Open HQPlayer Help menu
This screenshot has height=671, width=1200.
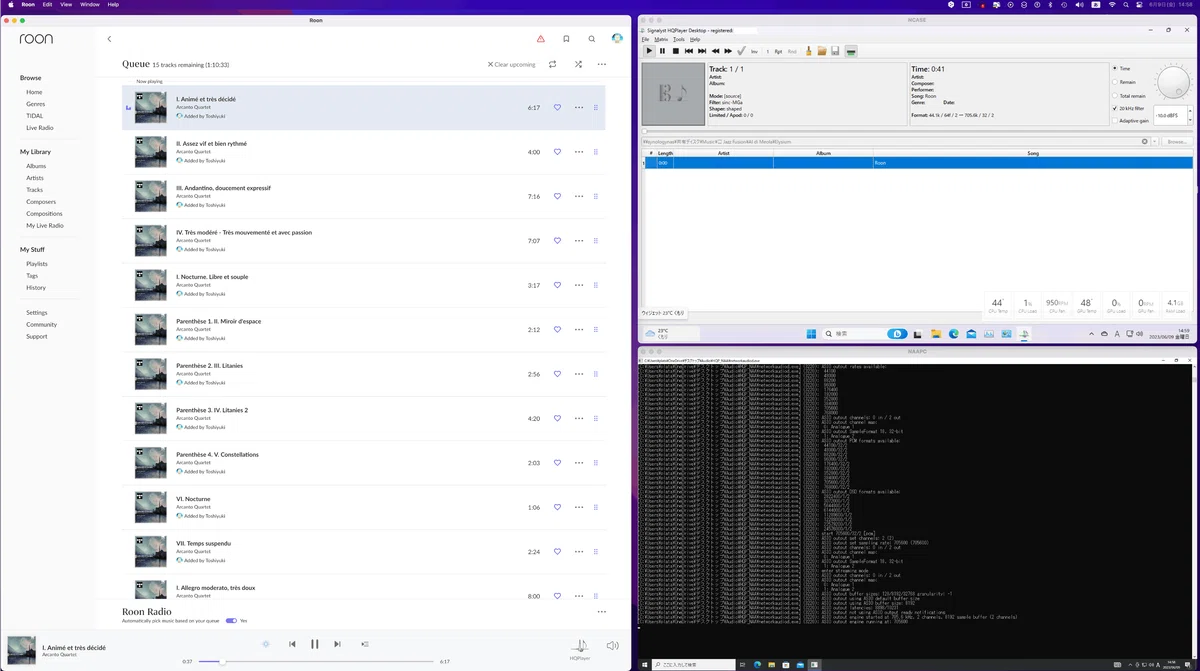coord(695,39)
